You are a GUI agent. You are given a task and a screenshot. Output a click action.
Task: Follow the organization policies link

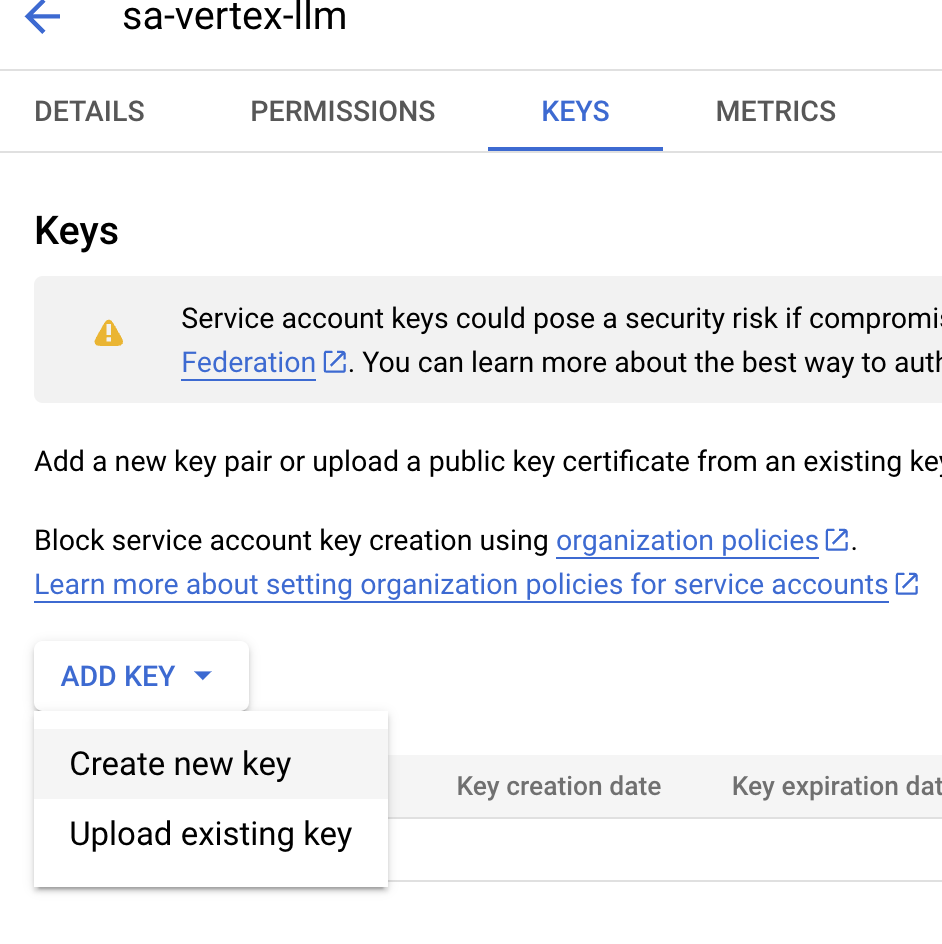(x=687, y=541)
